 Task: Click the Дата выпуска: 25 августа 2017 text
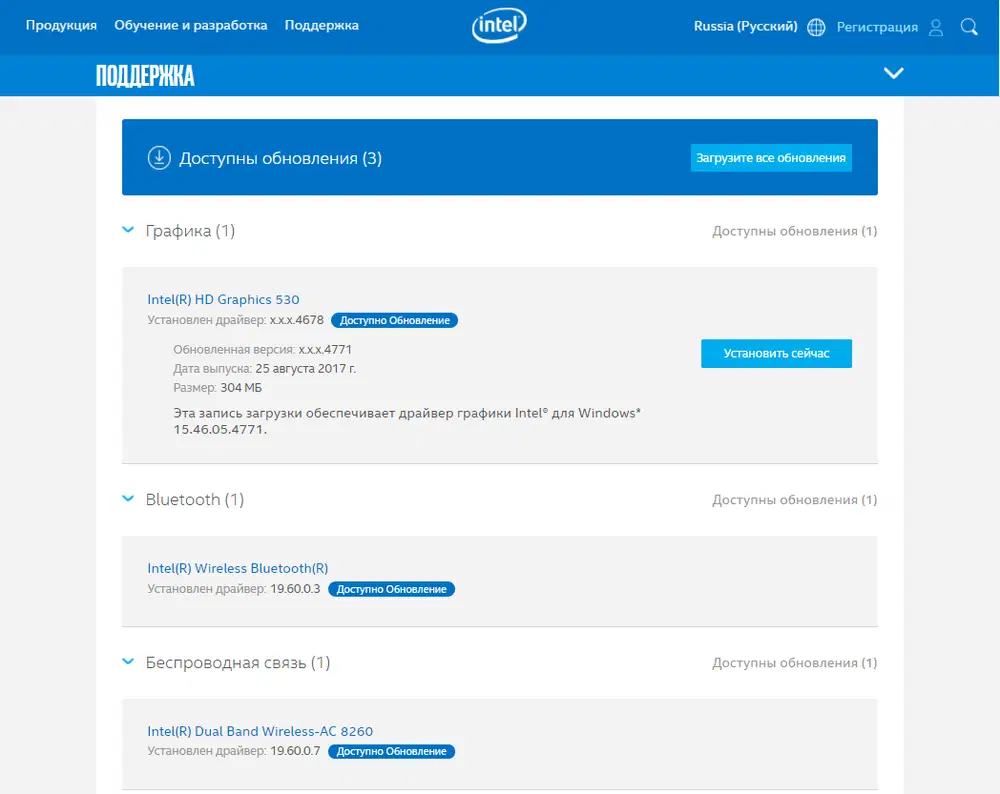click(x=265, y=369)
